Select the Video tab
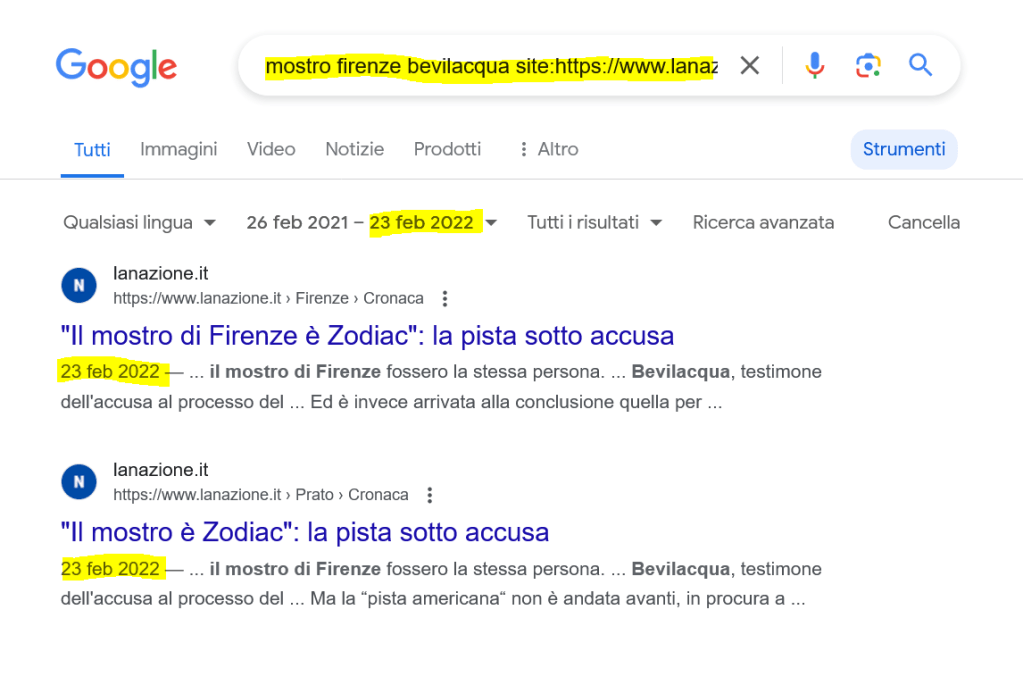Image resolution: width=1023 pixels, height=685 pixels. tap(271, 149)
